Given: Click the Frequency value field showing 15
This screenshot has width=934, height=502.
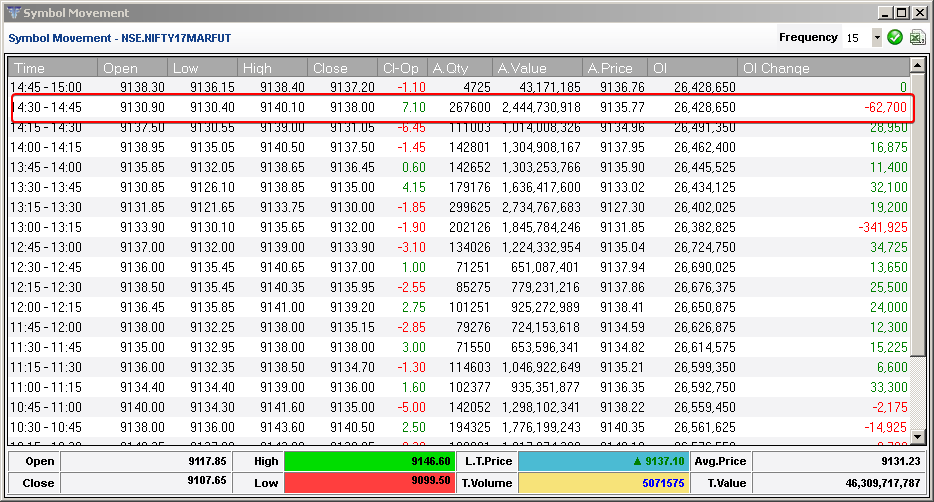Looking at the screenshot, I should (x=856, y=37).
